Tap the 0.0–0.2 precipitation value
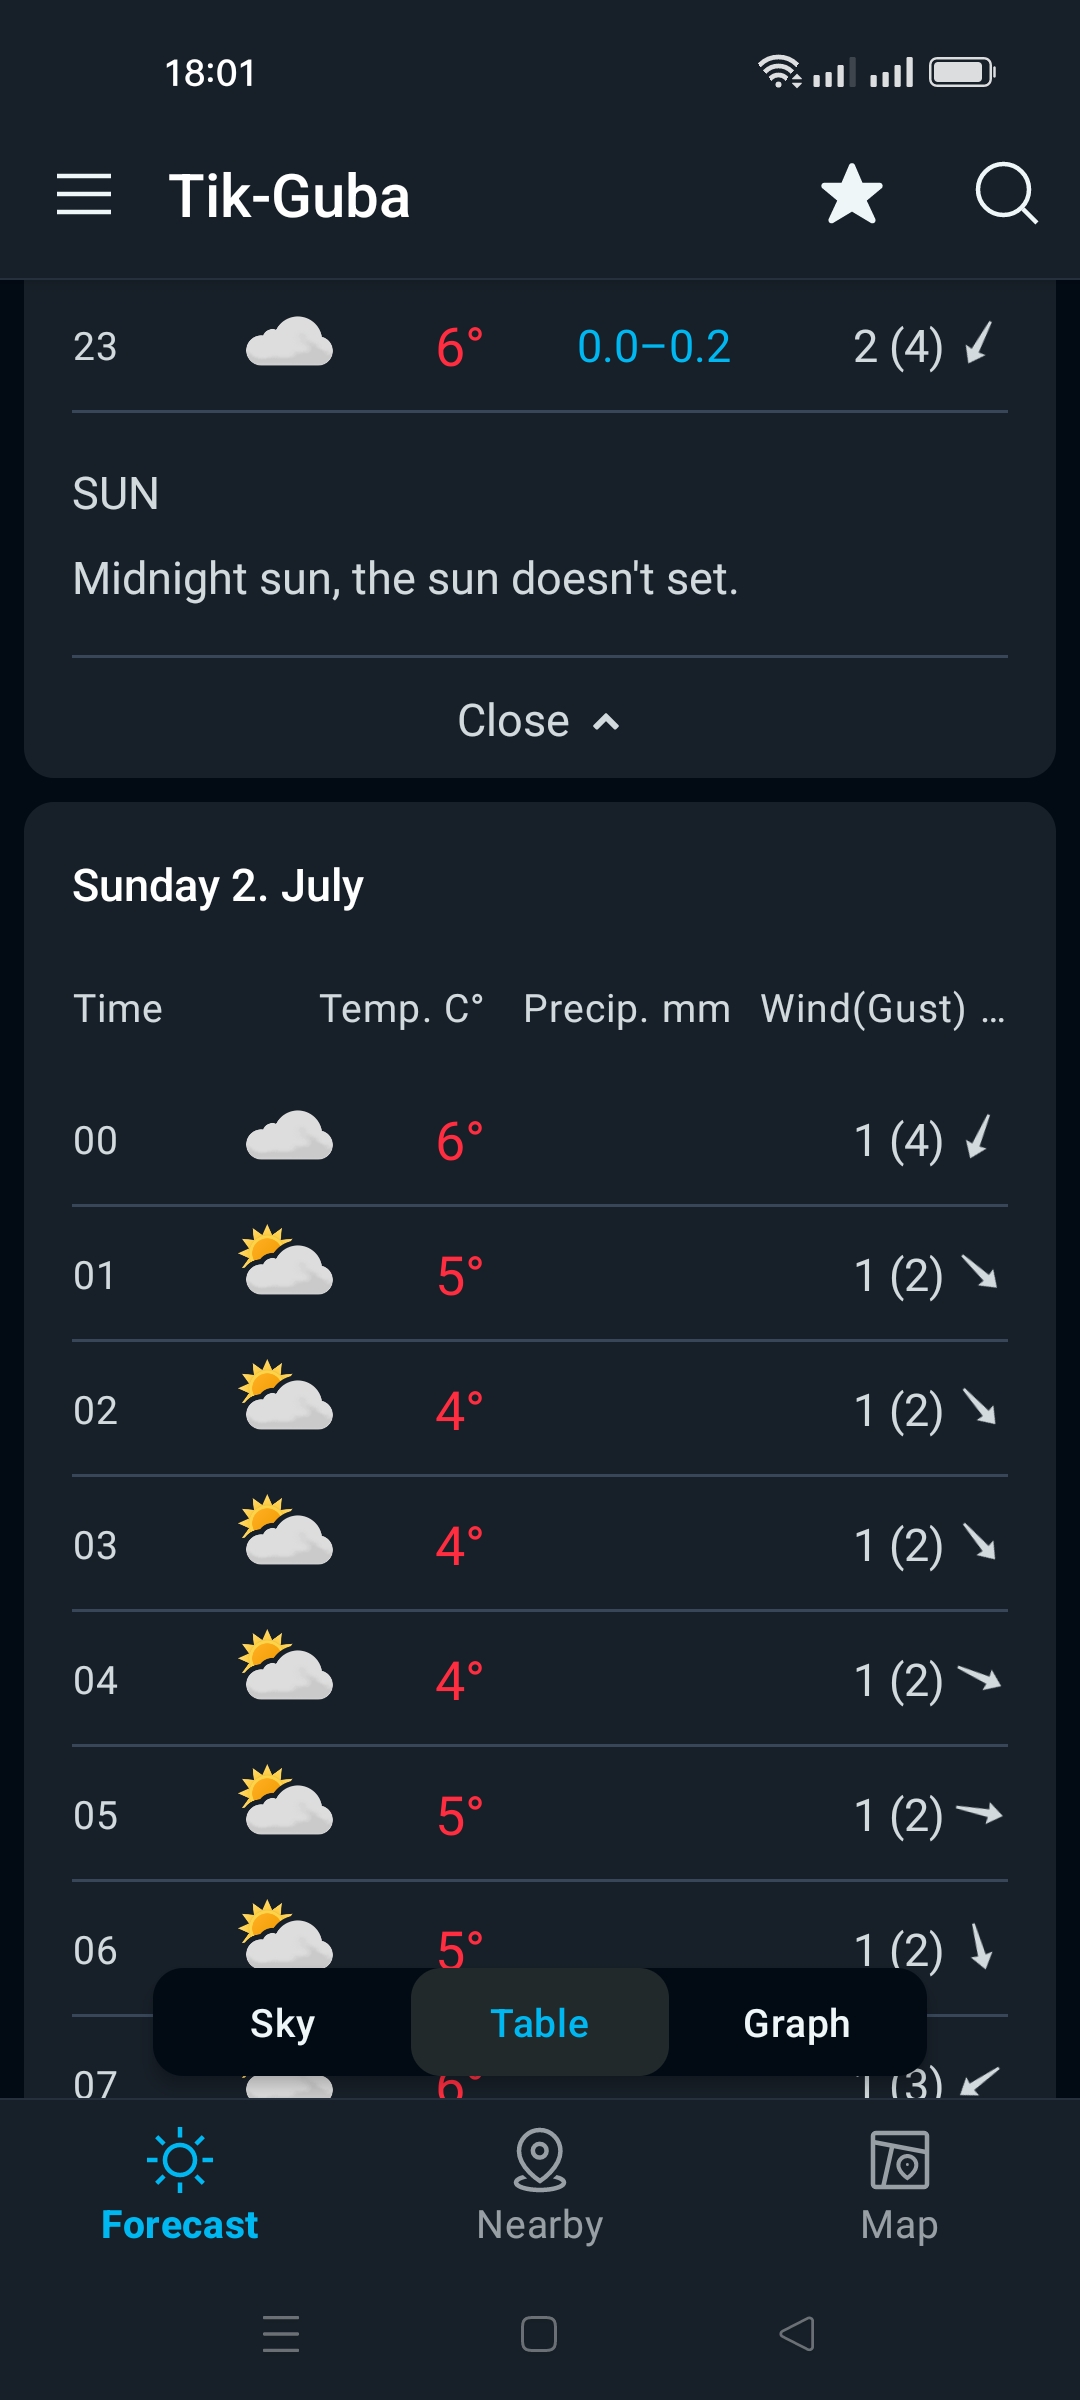 [654, 347]
